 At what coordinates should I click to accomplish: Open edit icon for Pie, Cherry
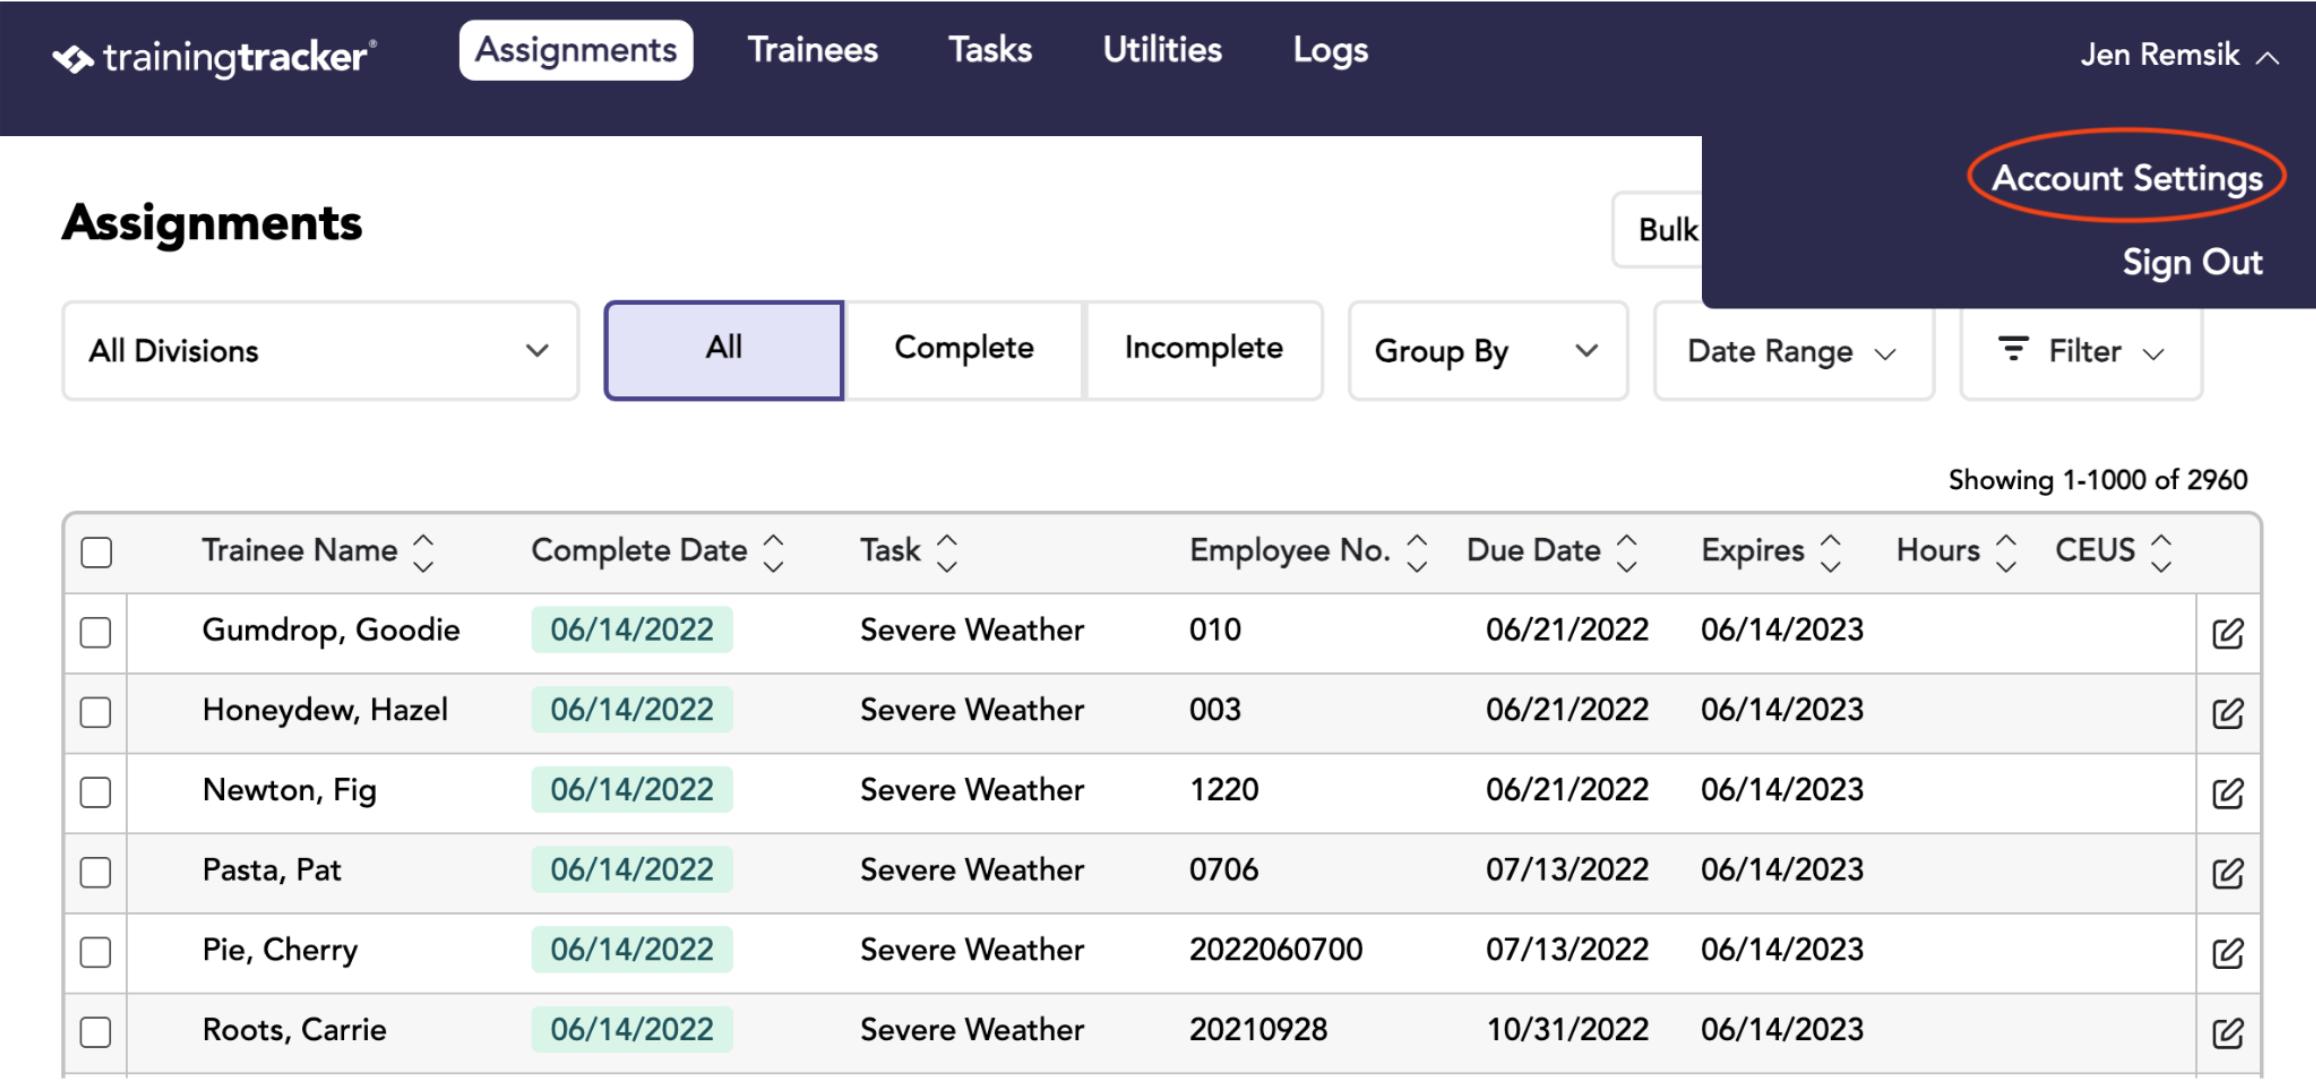click(2227, 952)
